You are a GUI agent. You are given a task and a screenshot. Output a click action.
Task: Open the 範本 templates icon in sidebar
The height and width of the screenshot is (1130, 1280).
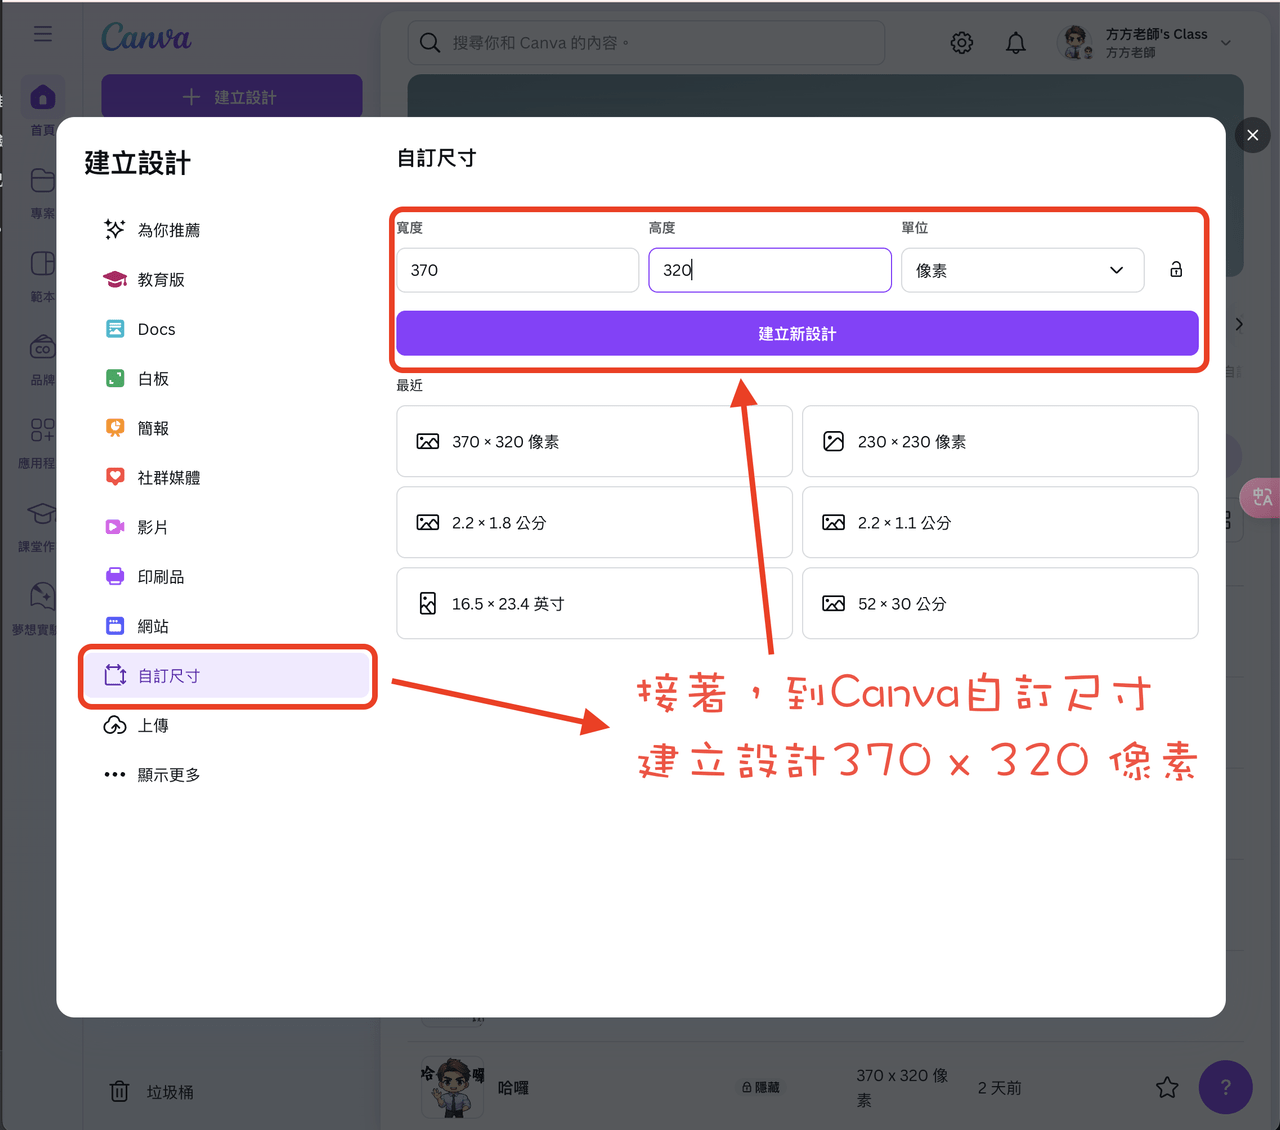click(x=43, y=263)
